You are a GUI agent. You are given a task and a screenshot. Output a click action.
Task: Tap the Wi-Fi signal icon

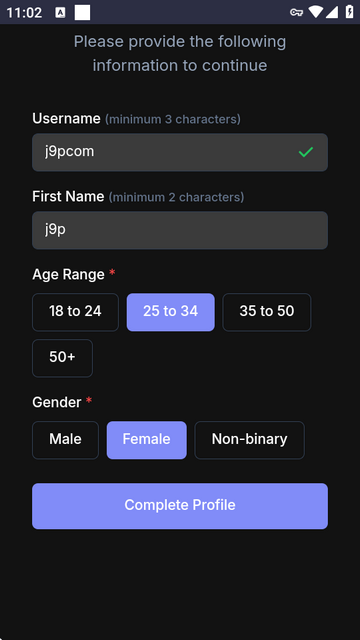tap(316, 12)
